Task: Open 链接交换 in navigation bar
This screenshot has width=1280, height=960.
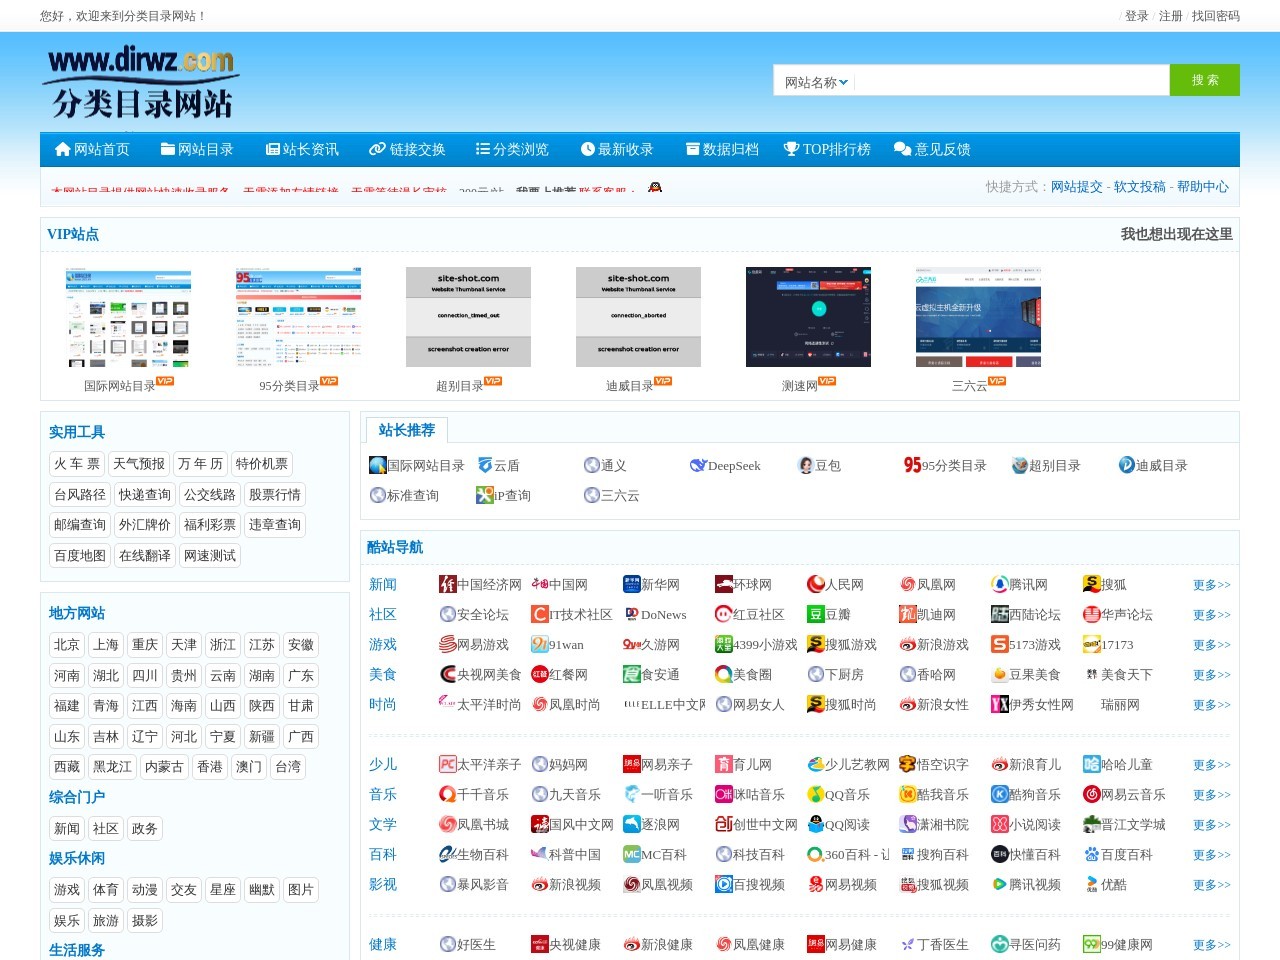Action: (x=407, y=149)
